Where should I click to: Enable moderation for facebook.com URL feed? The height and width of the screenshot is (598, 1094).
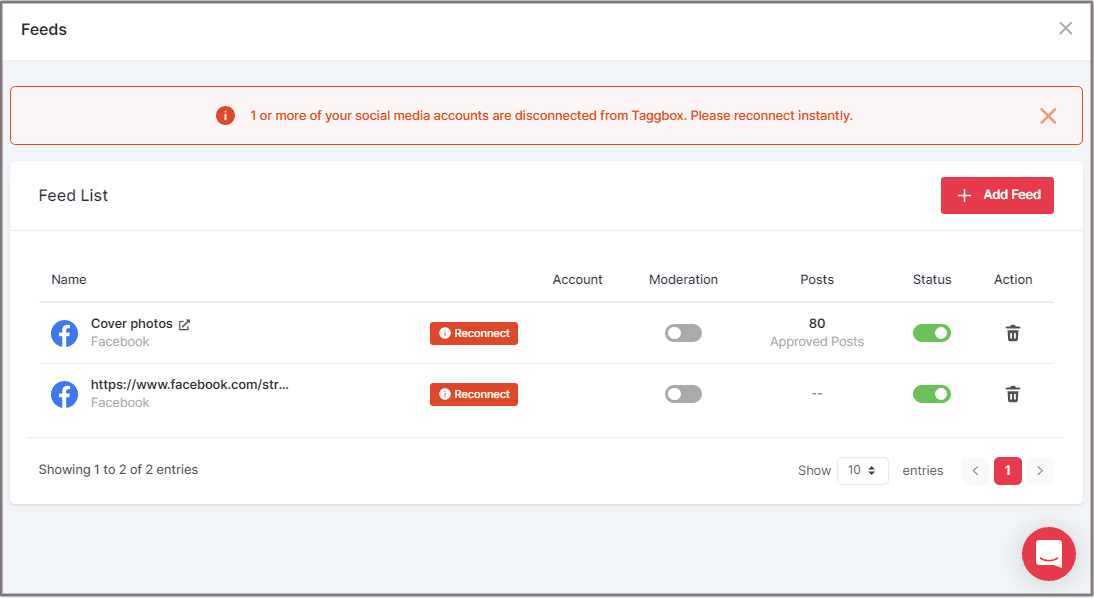point(683,394)
